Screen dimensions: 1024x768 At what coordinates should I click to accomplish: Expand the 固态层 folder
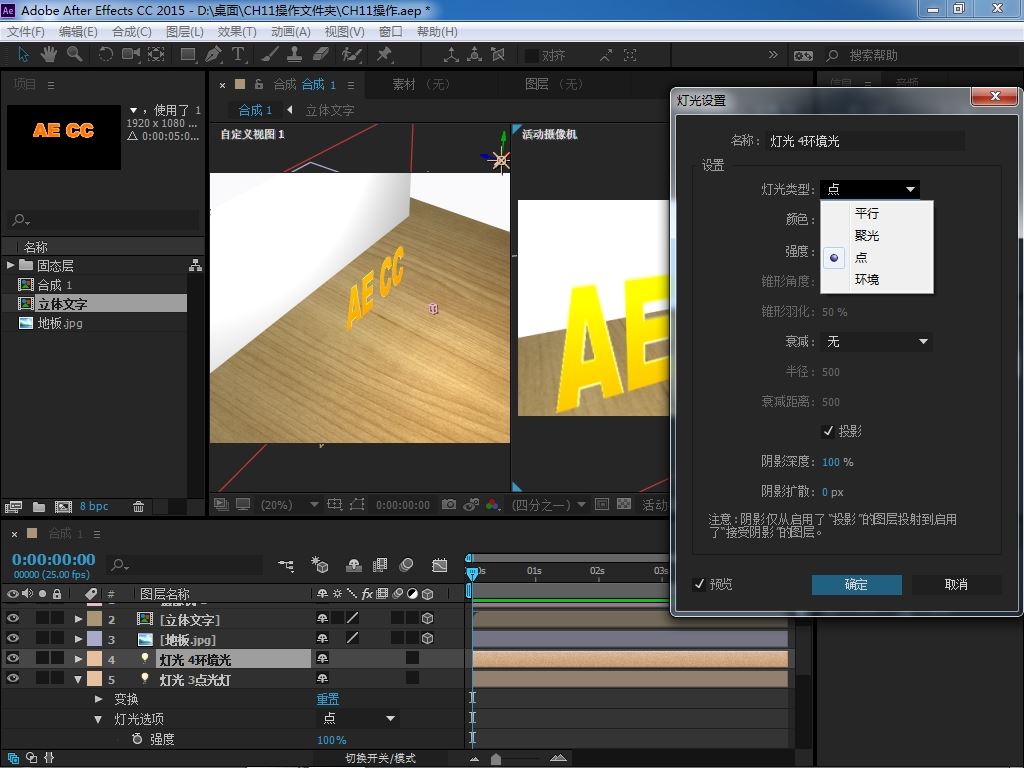coord(10,265)
